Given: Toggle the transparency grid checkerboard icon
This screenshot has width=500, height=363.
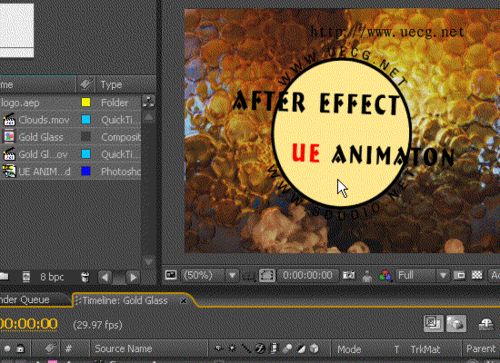Looking at the screenshot, I should (477, 275).
